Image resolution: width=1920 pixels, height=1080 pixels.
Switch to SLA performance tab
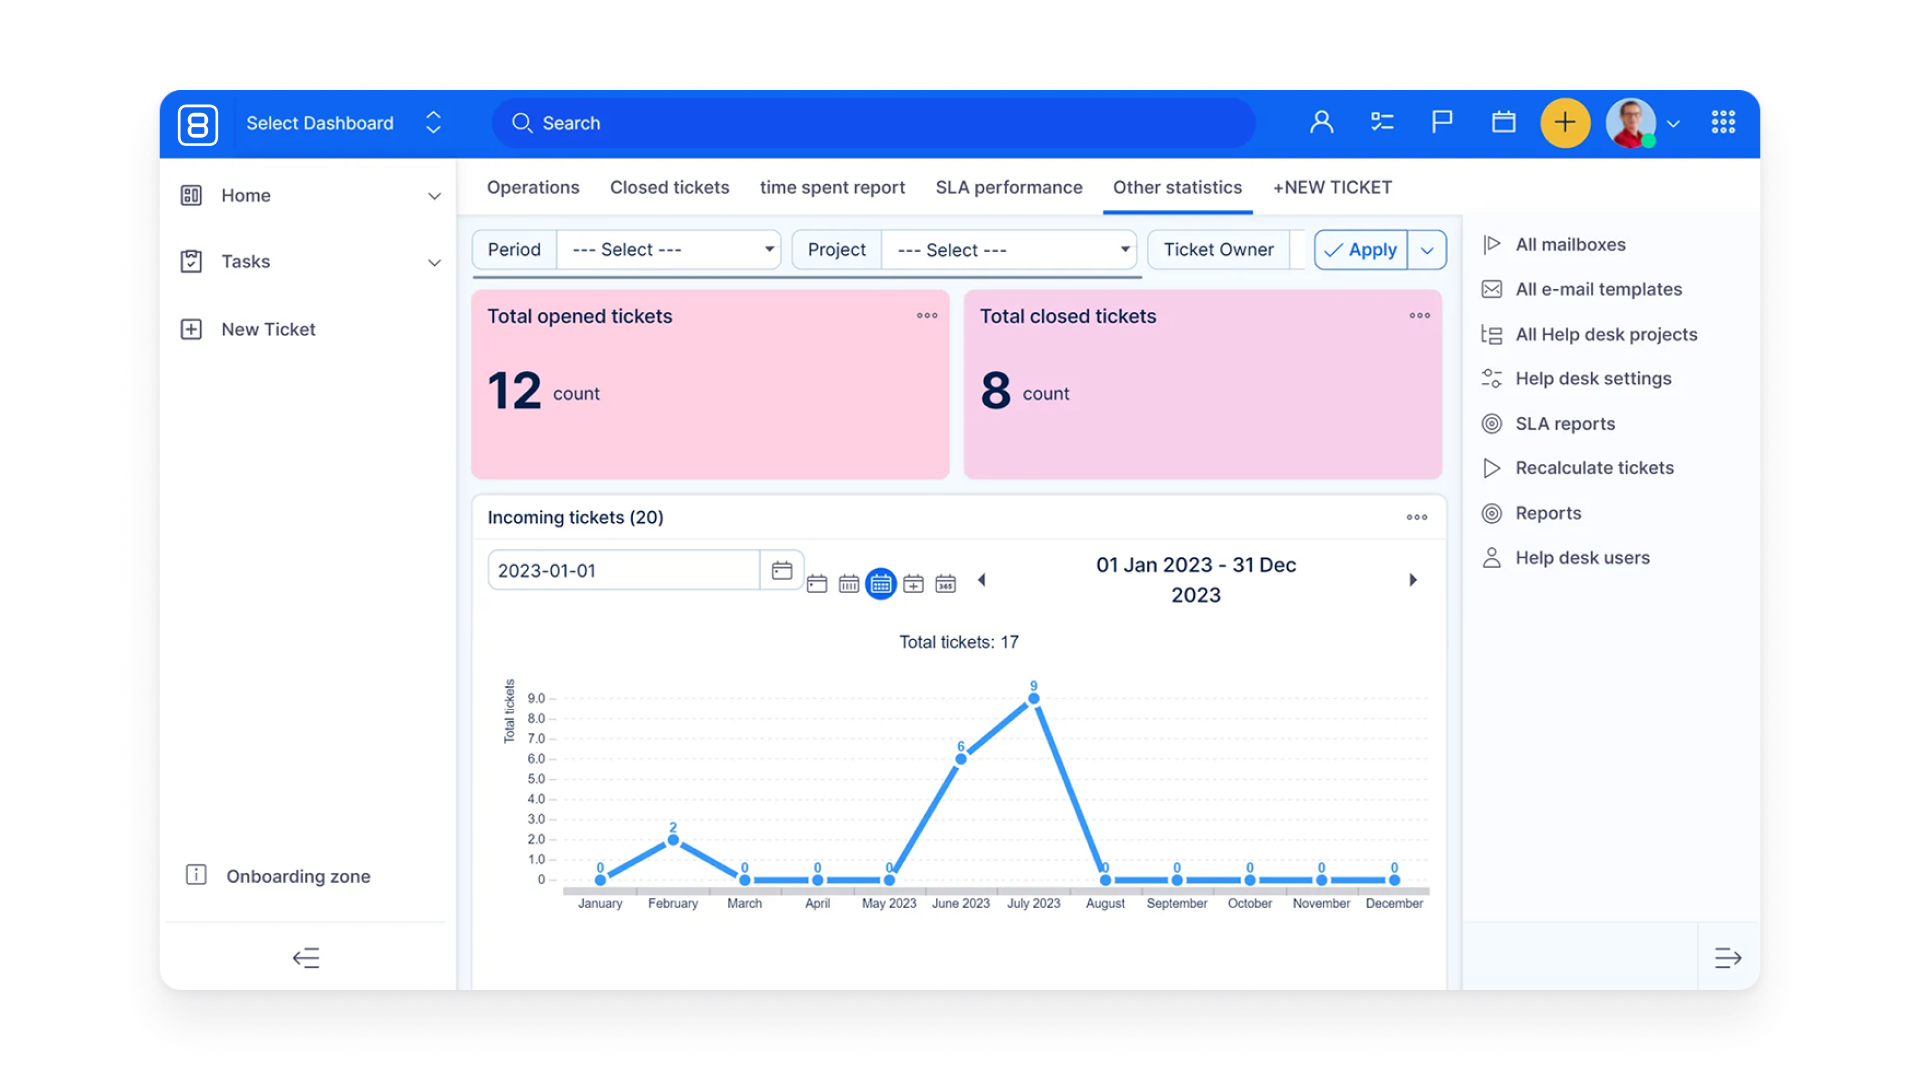coord(1008,187)
